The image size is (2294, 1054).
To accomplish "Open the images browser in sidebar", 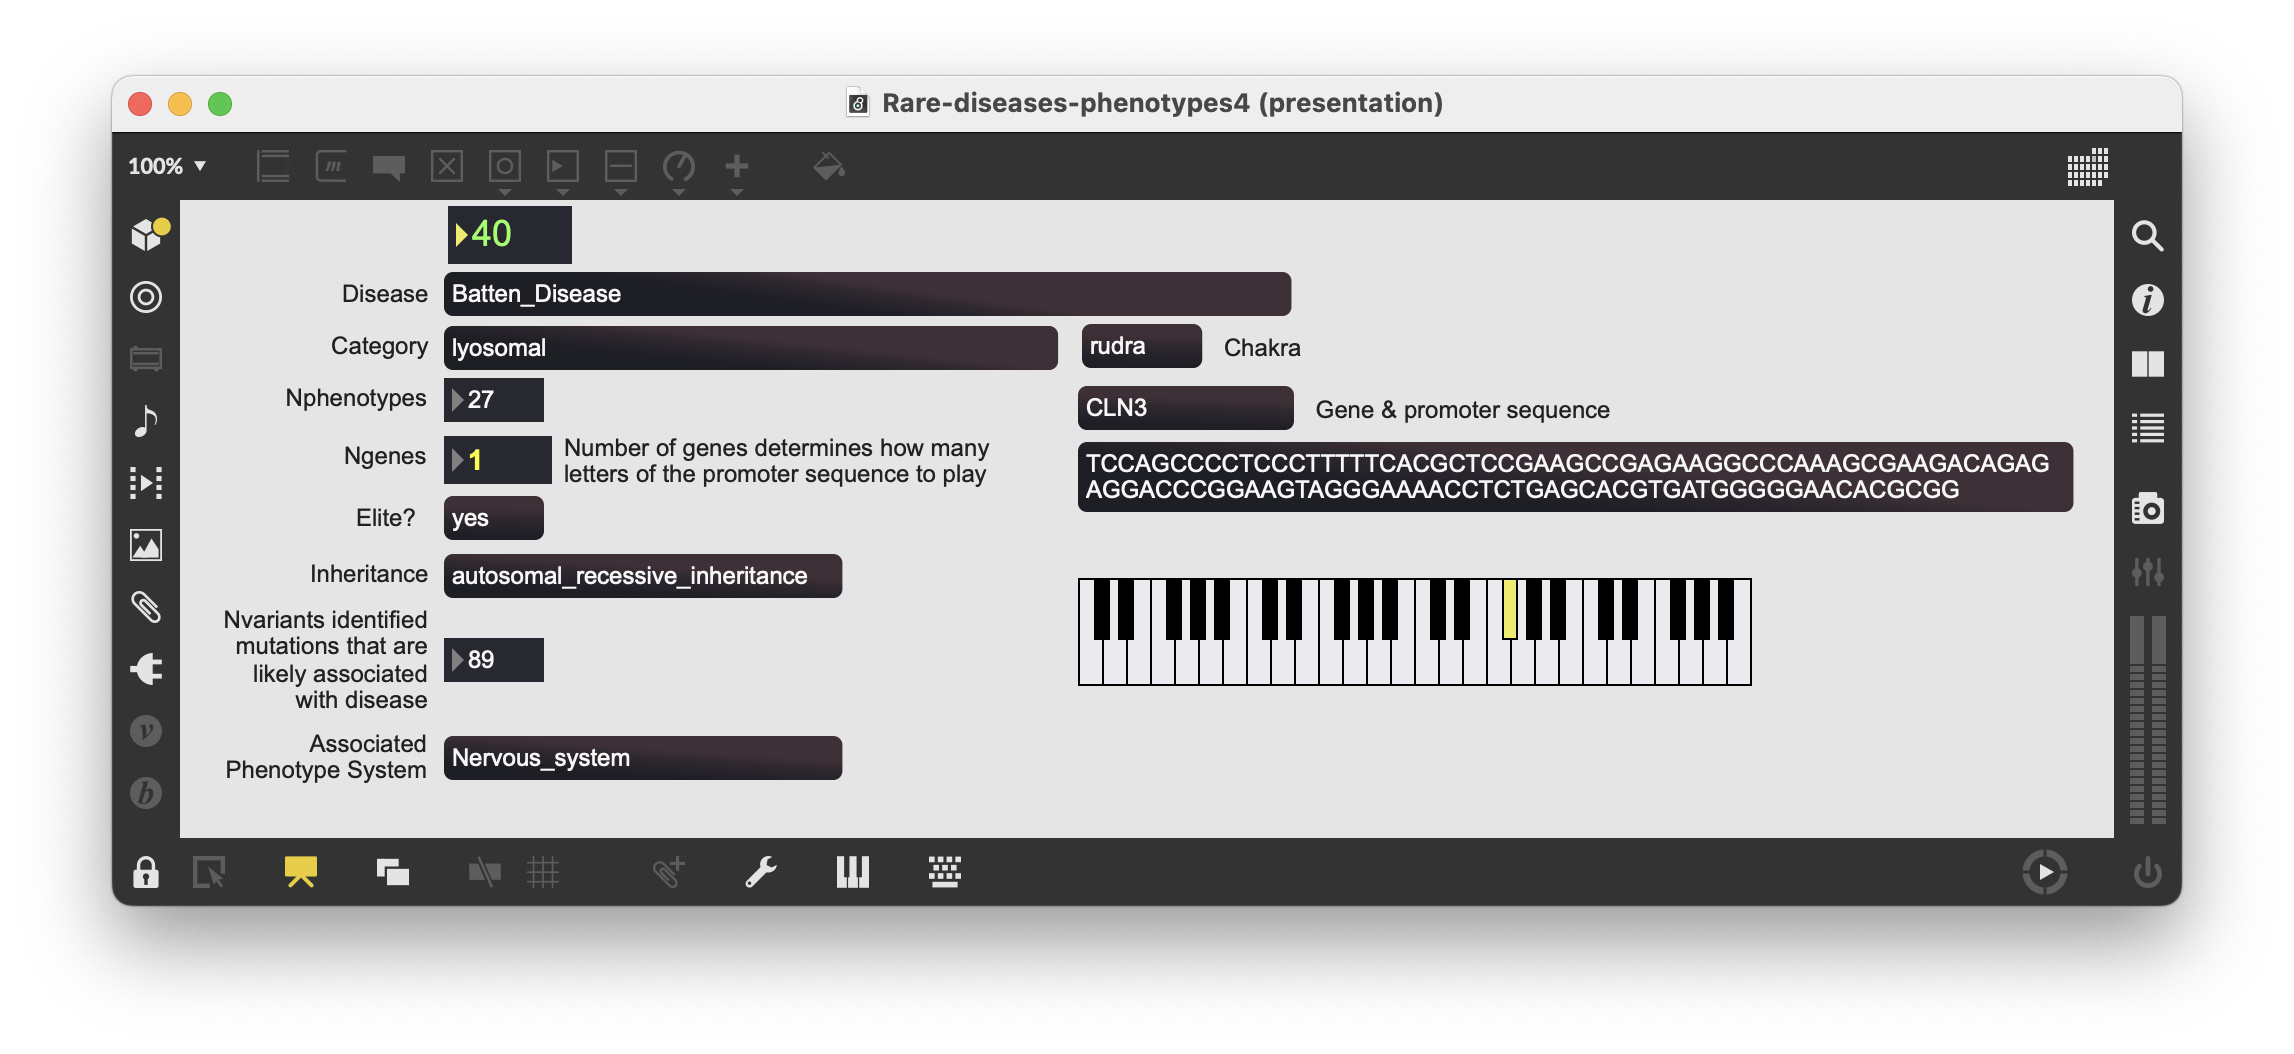I will [x=146, y=545].
